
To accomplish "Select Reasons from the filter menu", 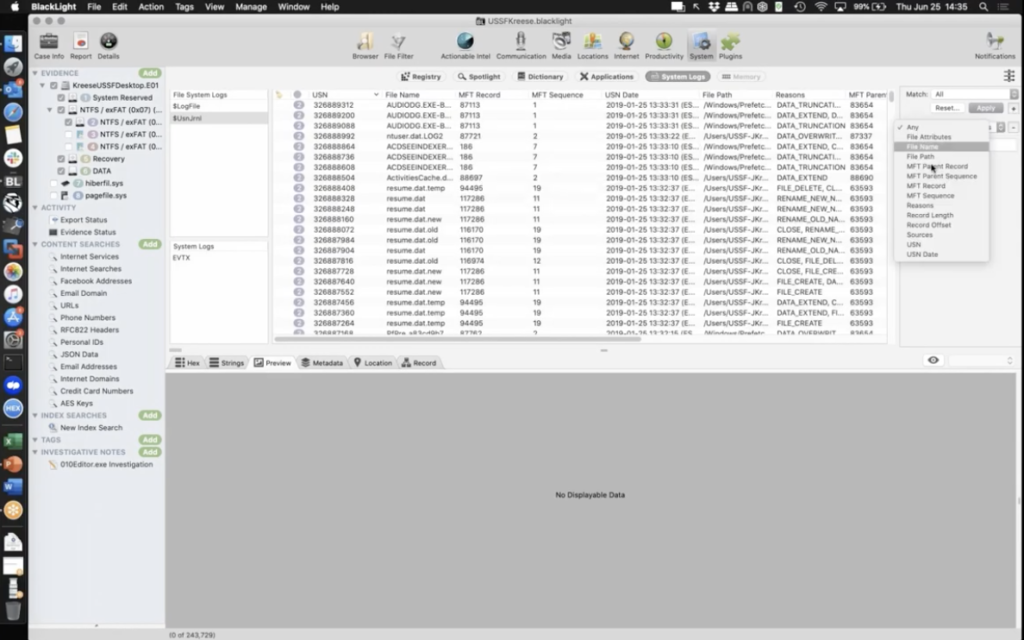I will click(941, 206).
